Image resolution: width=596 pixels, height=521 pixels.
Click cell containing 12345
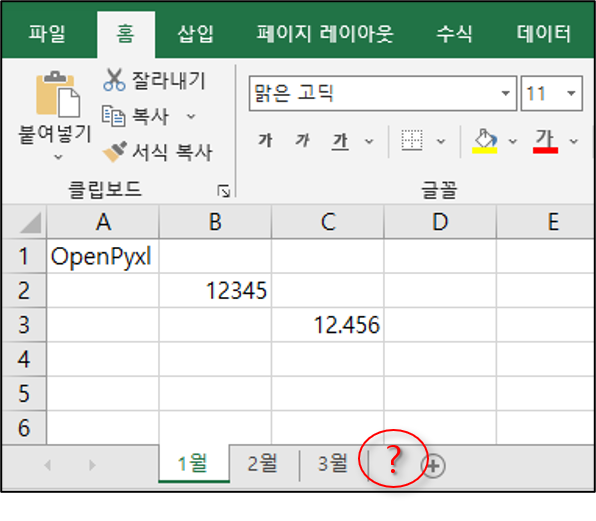[215, 290]
